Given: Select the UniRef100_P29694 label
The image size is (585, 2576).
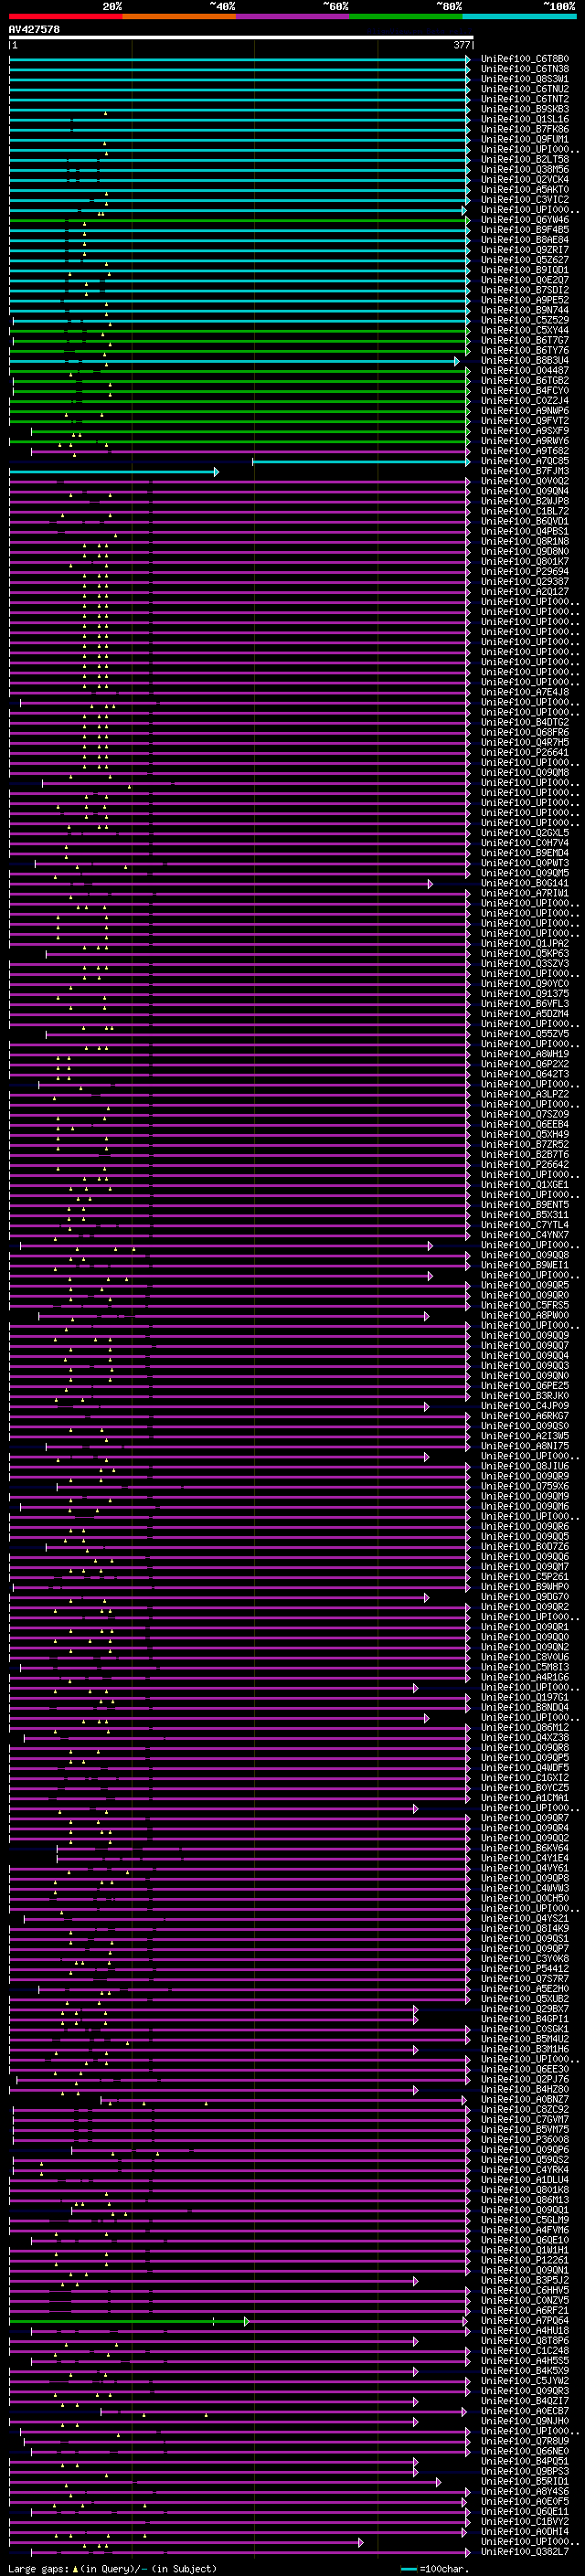Looking at the screenshot, I should pyautogui.click(x=525, y=571).
